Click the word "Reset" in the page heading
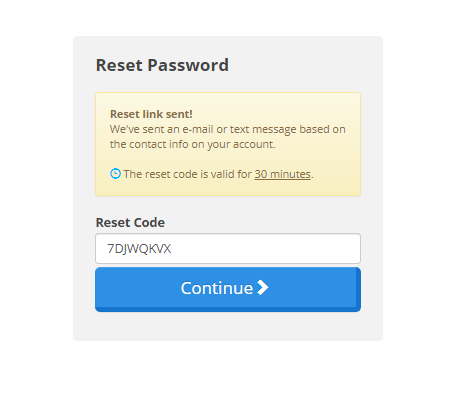This screenshot has height=412, width=454. click(119, 65)
